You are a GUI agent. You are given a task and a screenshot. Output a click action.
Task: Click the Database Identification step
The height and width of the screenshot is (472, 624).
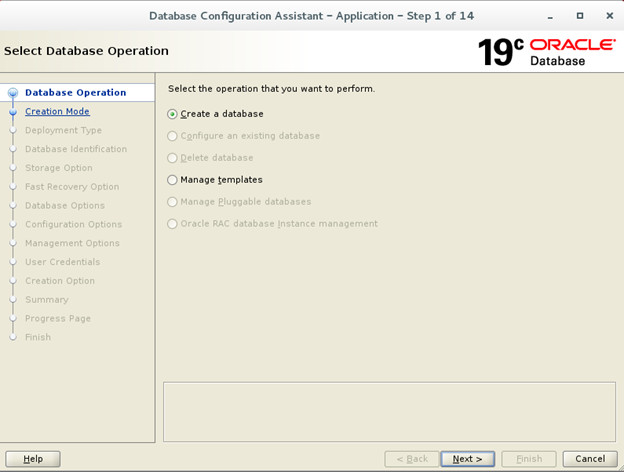[76, 149]
